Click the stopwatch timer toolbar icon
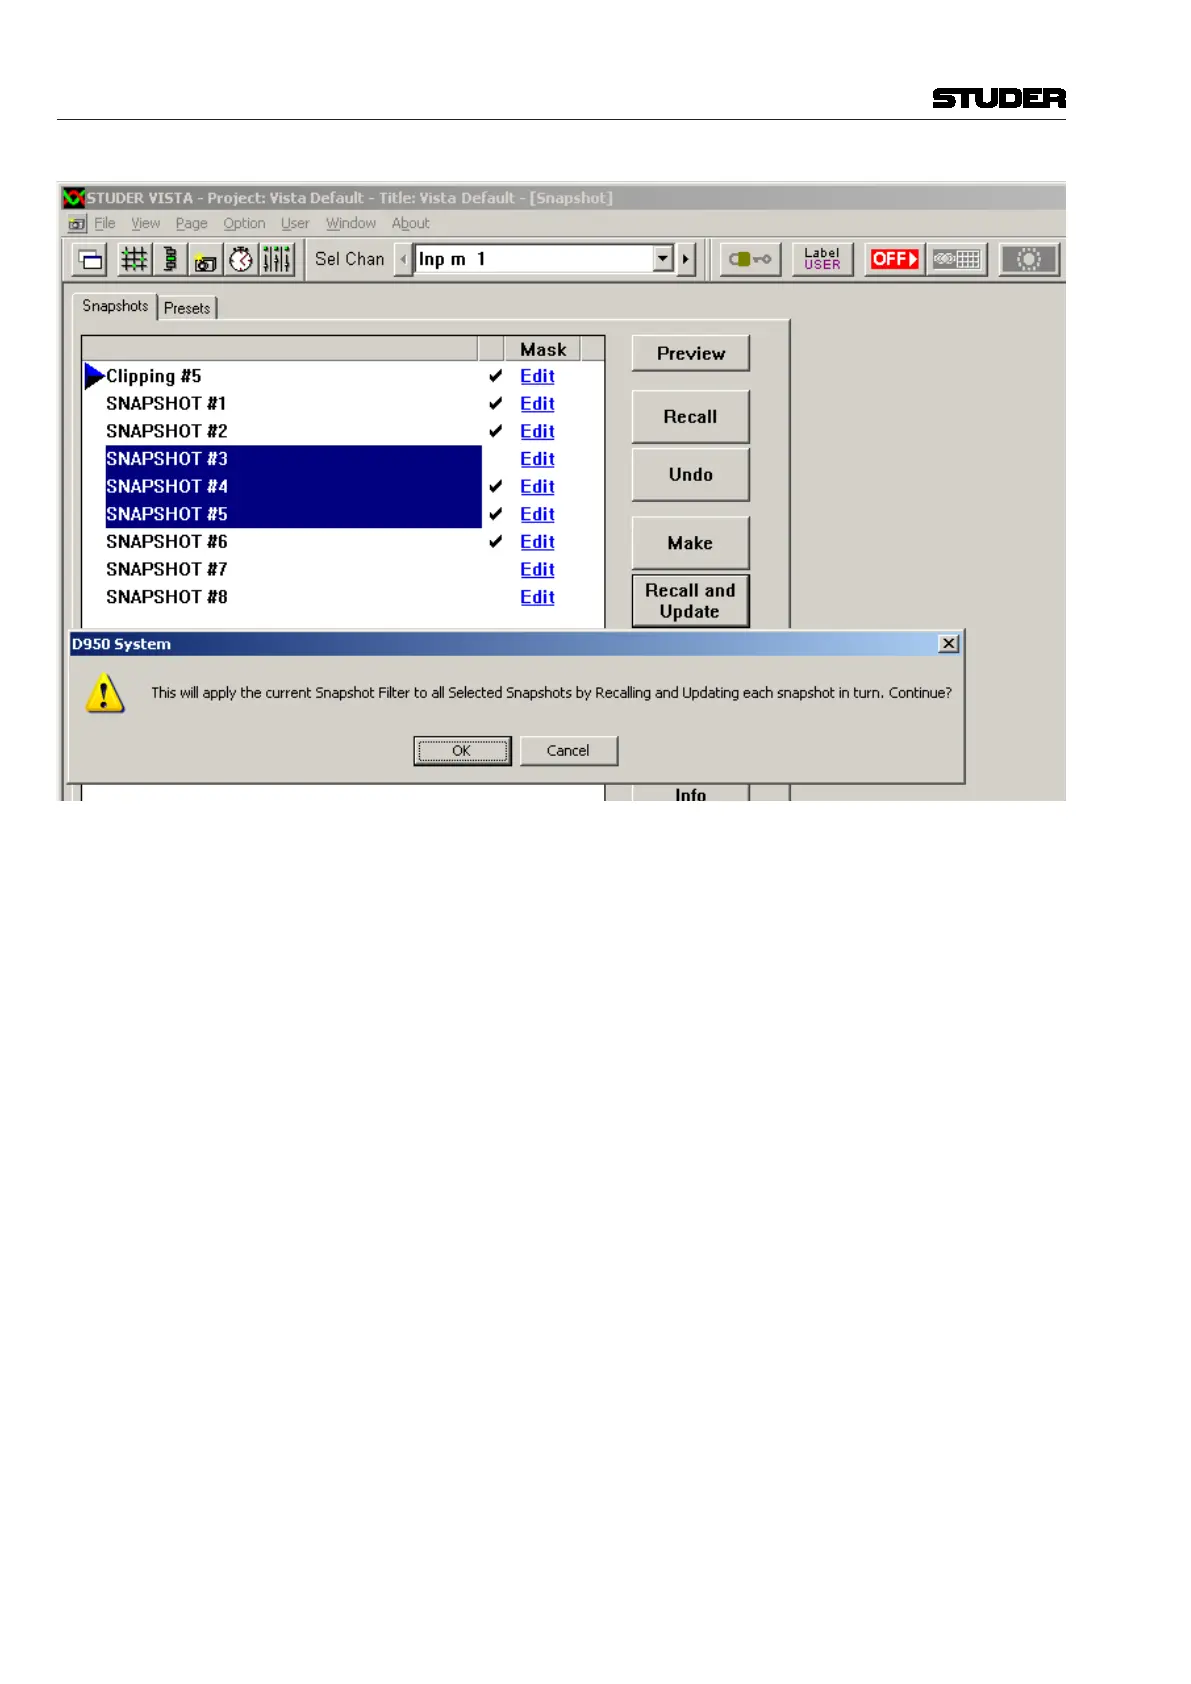The width and height of the screenshot is (1191, 1684). coord(240,260)
